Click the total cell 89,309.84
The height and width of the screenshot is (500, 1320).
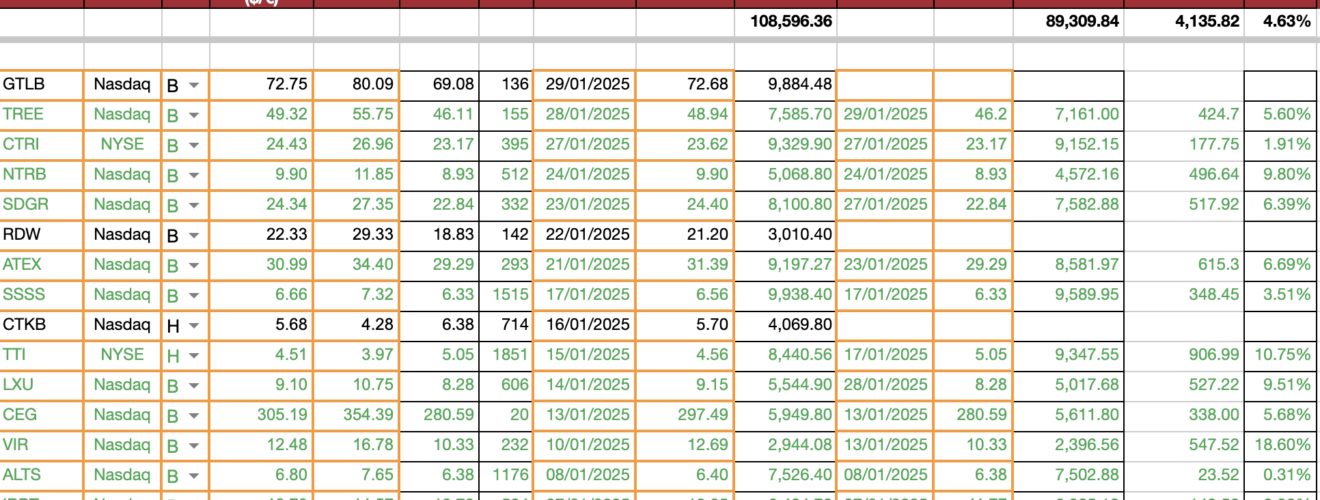click(1068, 22)
